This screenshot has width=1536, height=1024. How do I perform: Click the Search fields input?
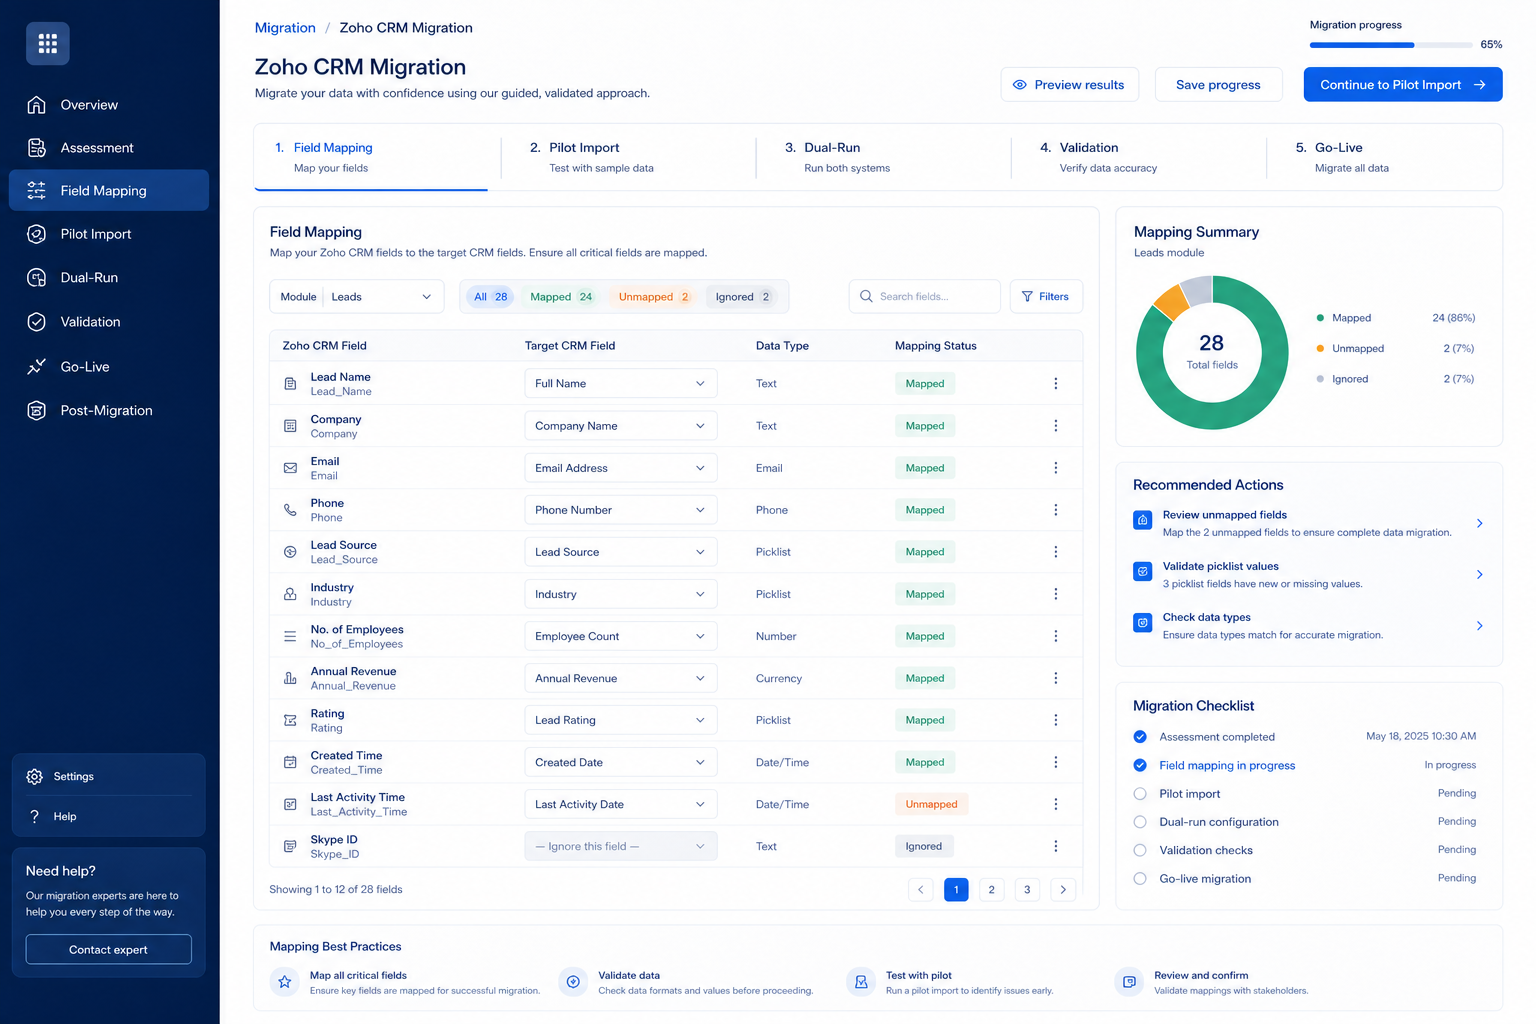point(925,297)
